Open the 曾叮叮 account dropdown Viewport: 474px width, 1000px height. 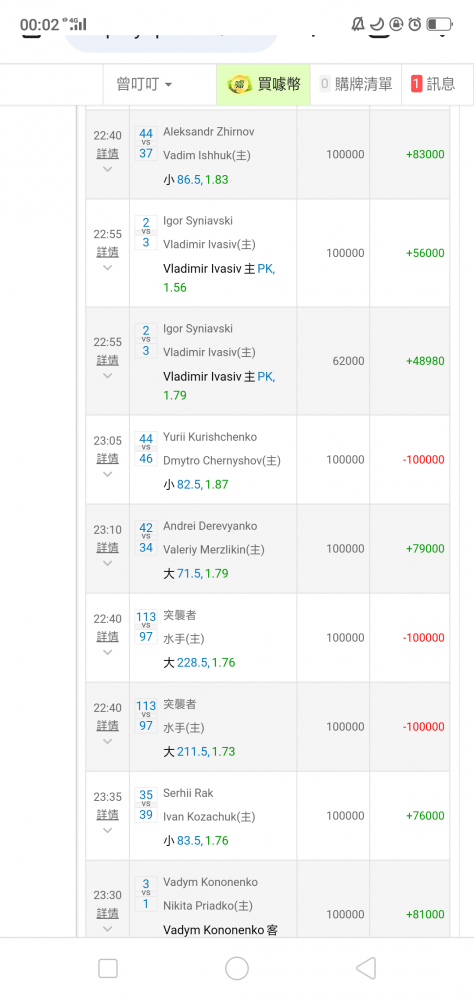[144, 84]
